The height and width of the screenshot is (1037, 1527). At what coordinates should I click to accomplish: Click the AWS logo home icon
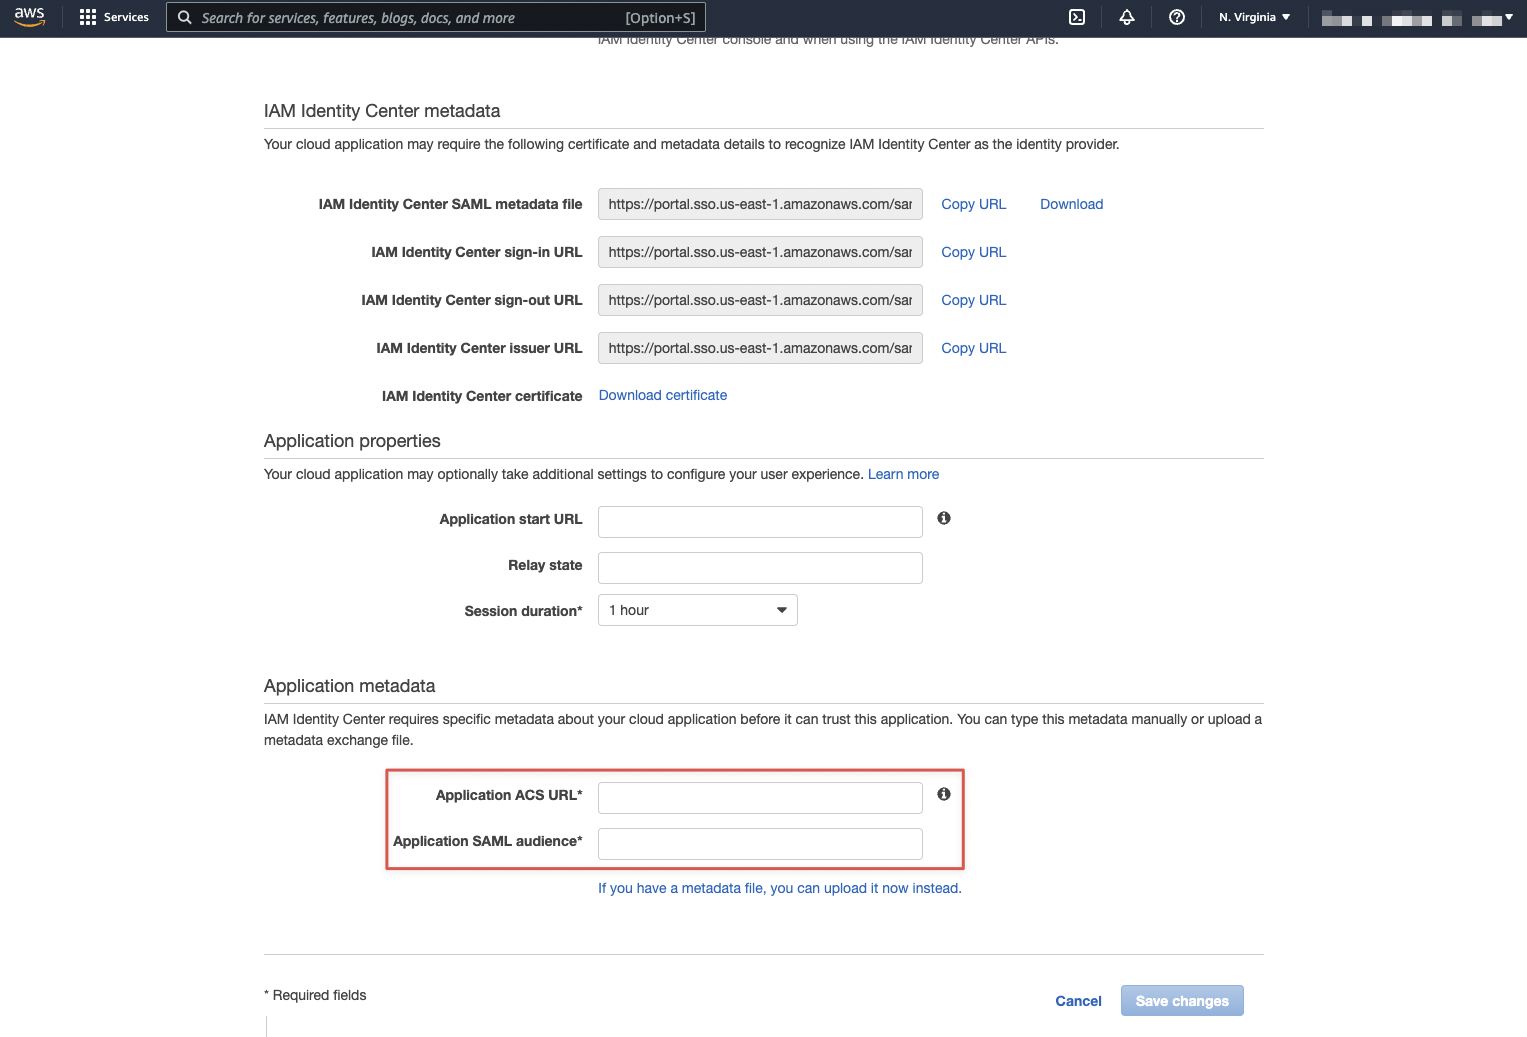coord(29,17)
